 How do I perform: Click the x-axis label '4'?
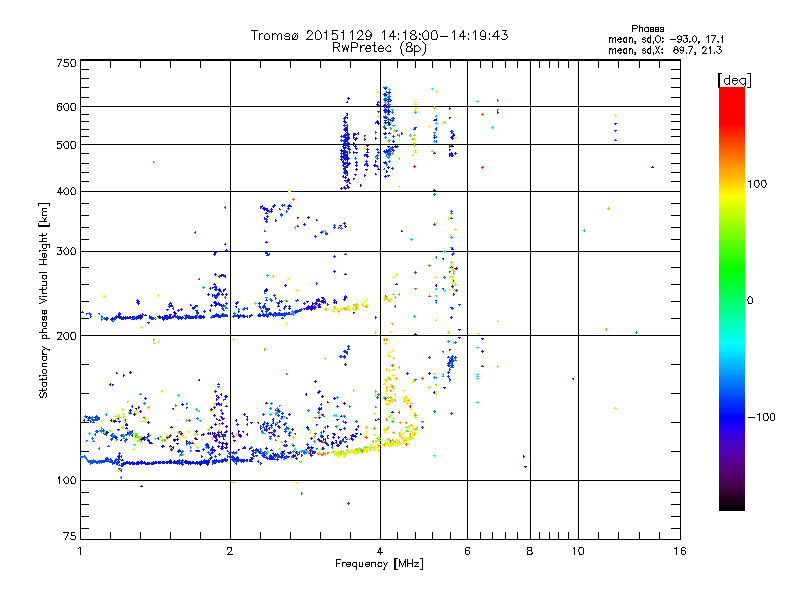(380, 551)
